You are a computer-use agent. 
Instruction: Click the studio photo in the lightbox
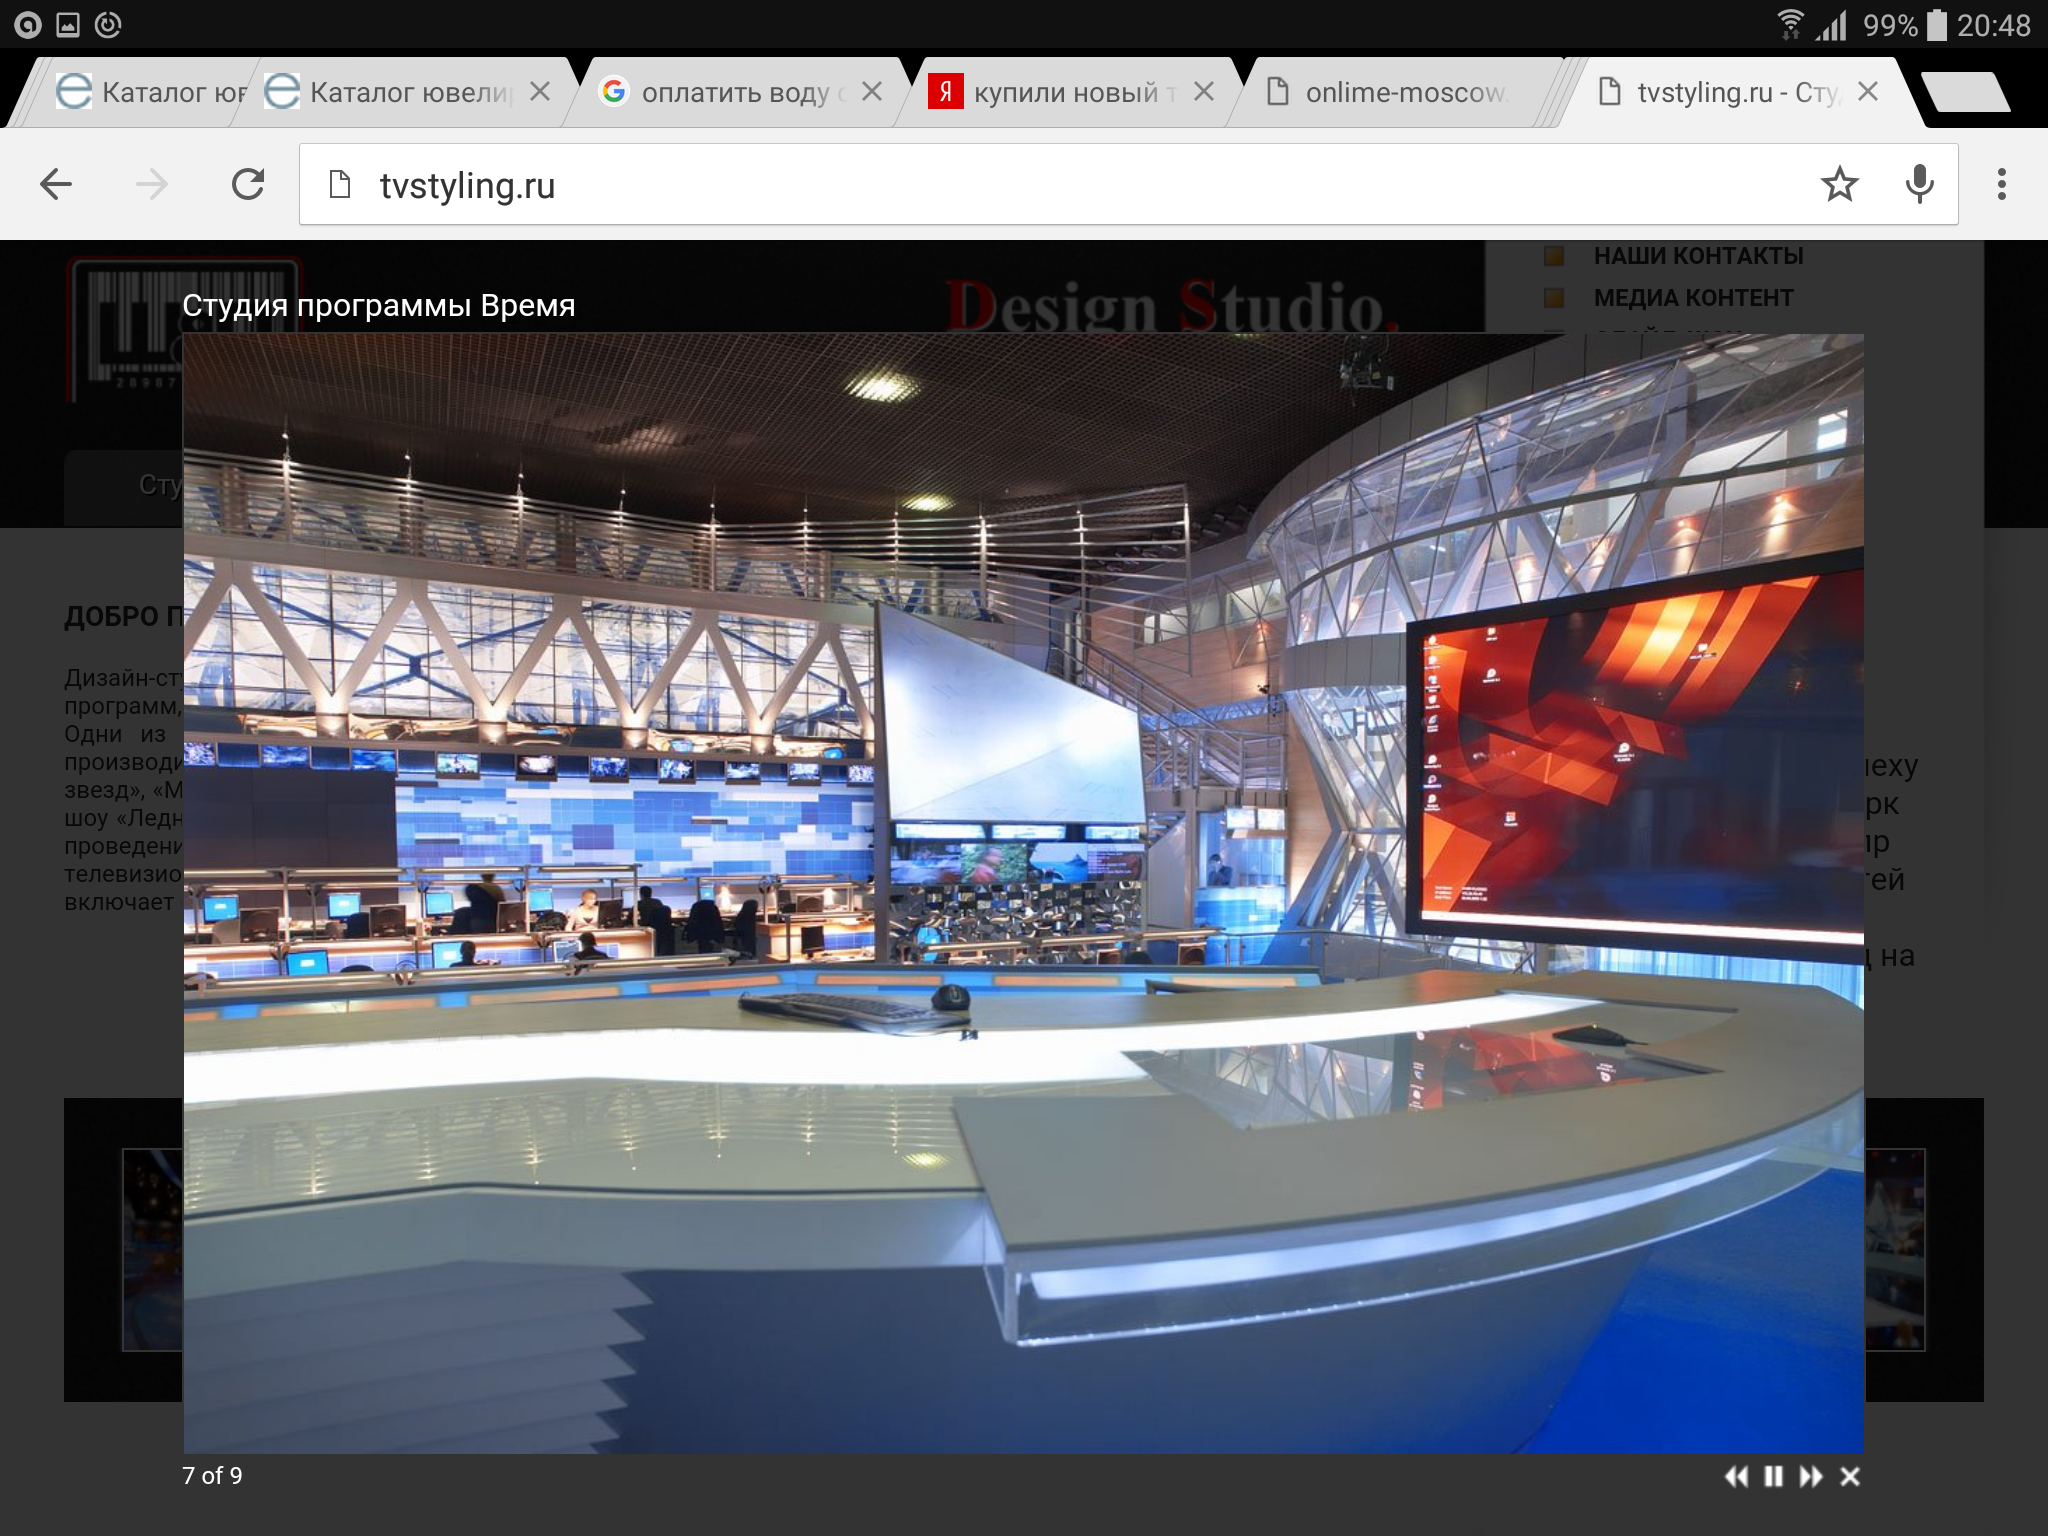coord(1023,893)
